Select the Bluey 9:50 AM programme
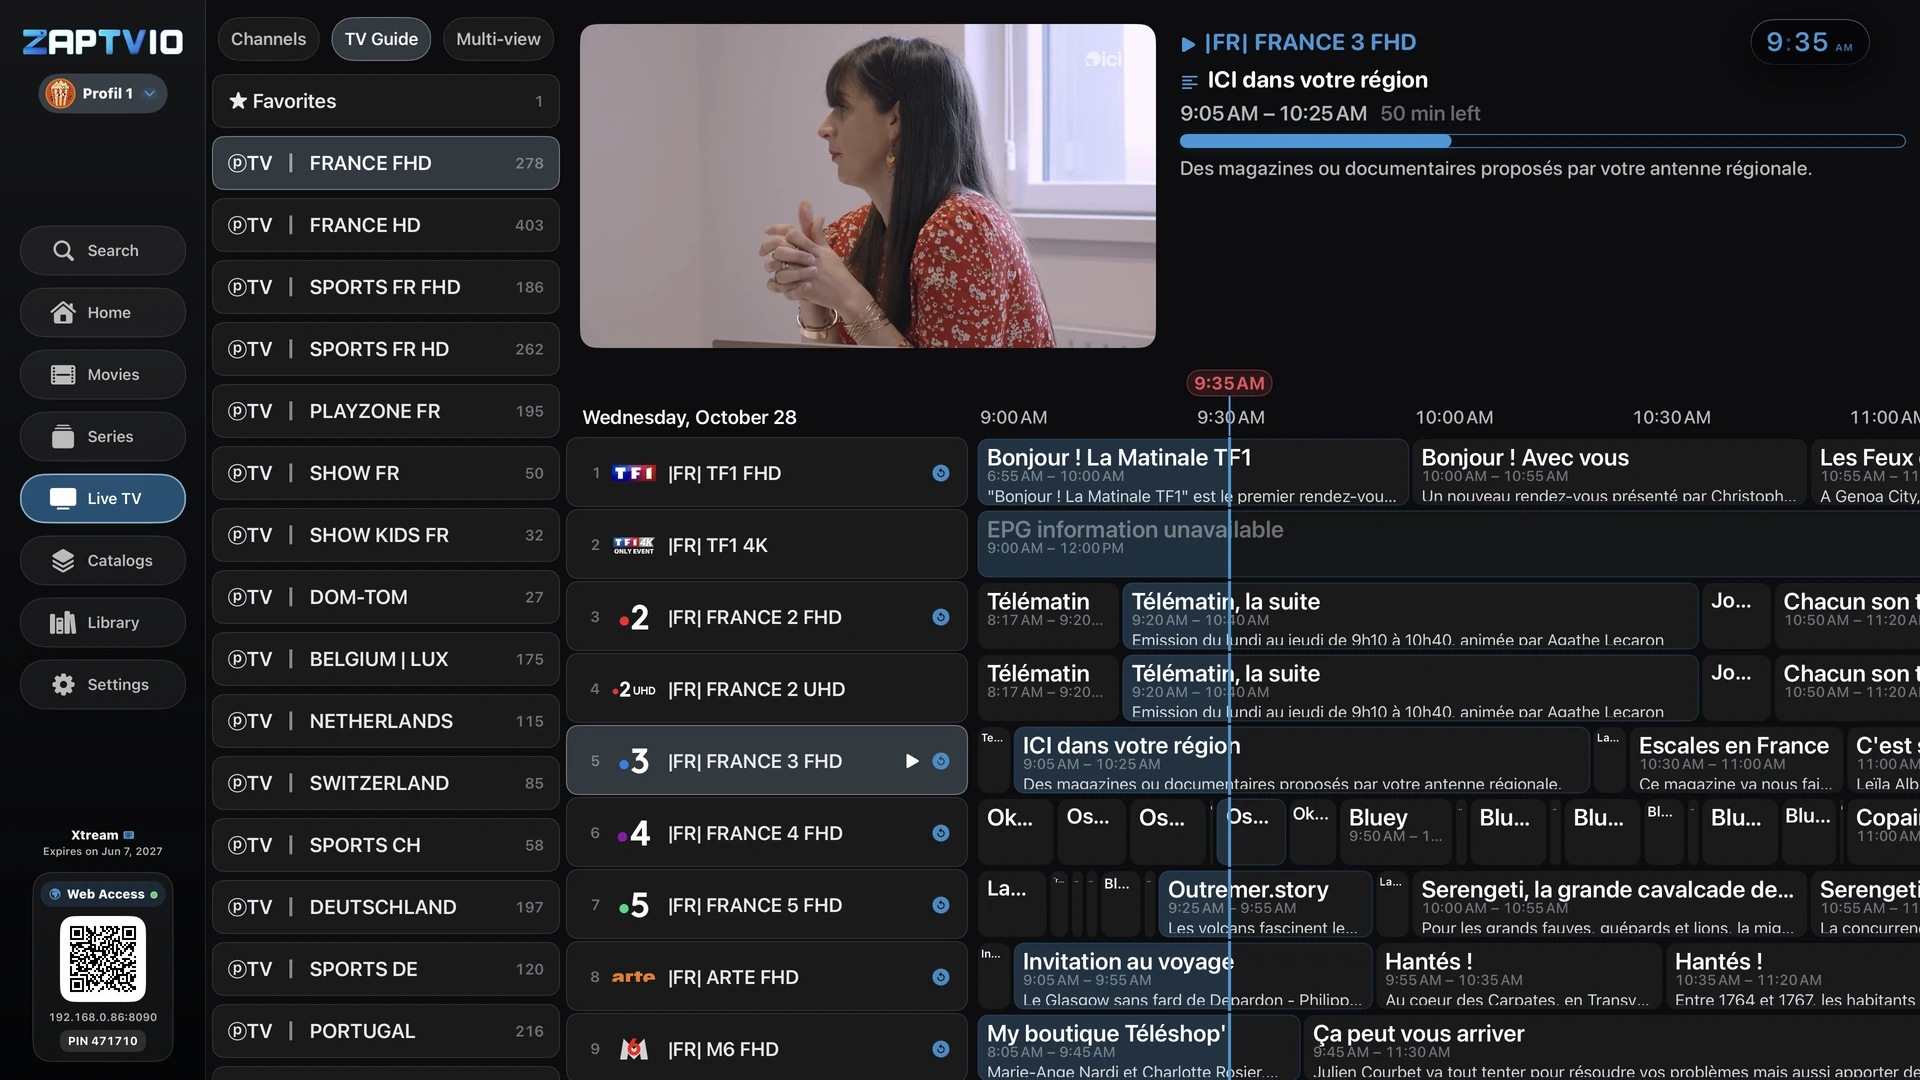 tap(1395, 833)
